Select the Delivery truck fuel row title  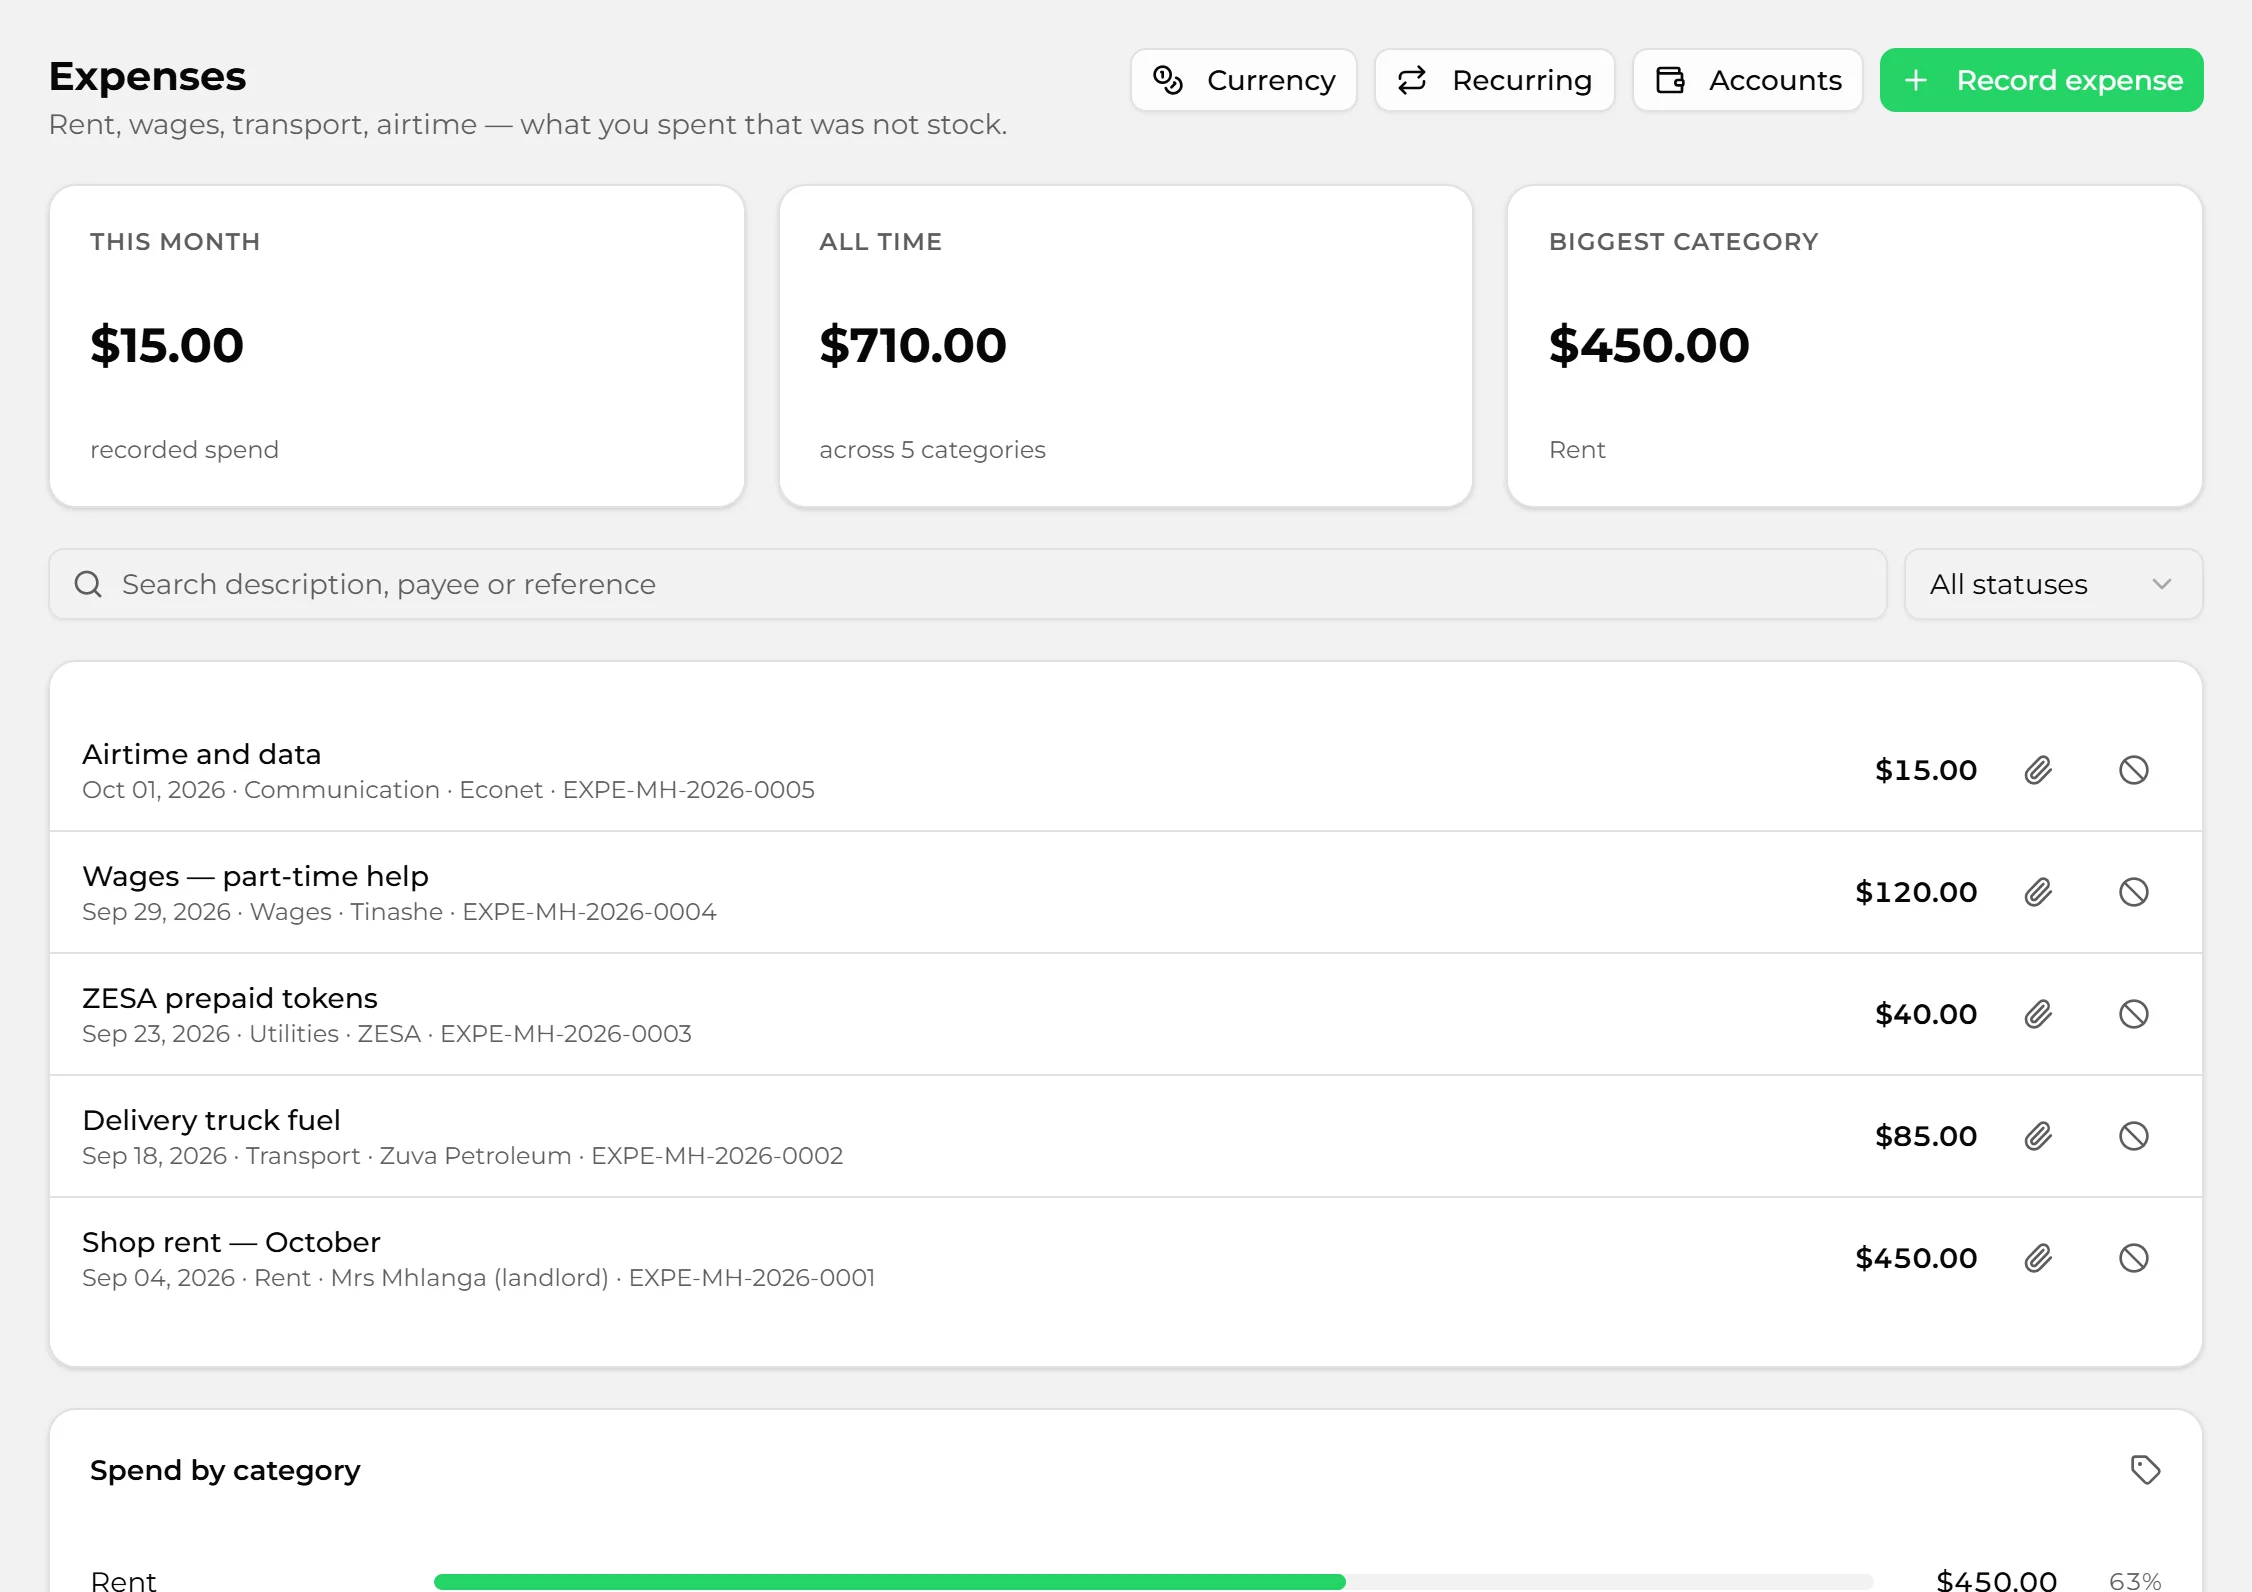tap(211, 1120)
